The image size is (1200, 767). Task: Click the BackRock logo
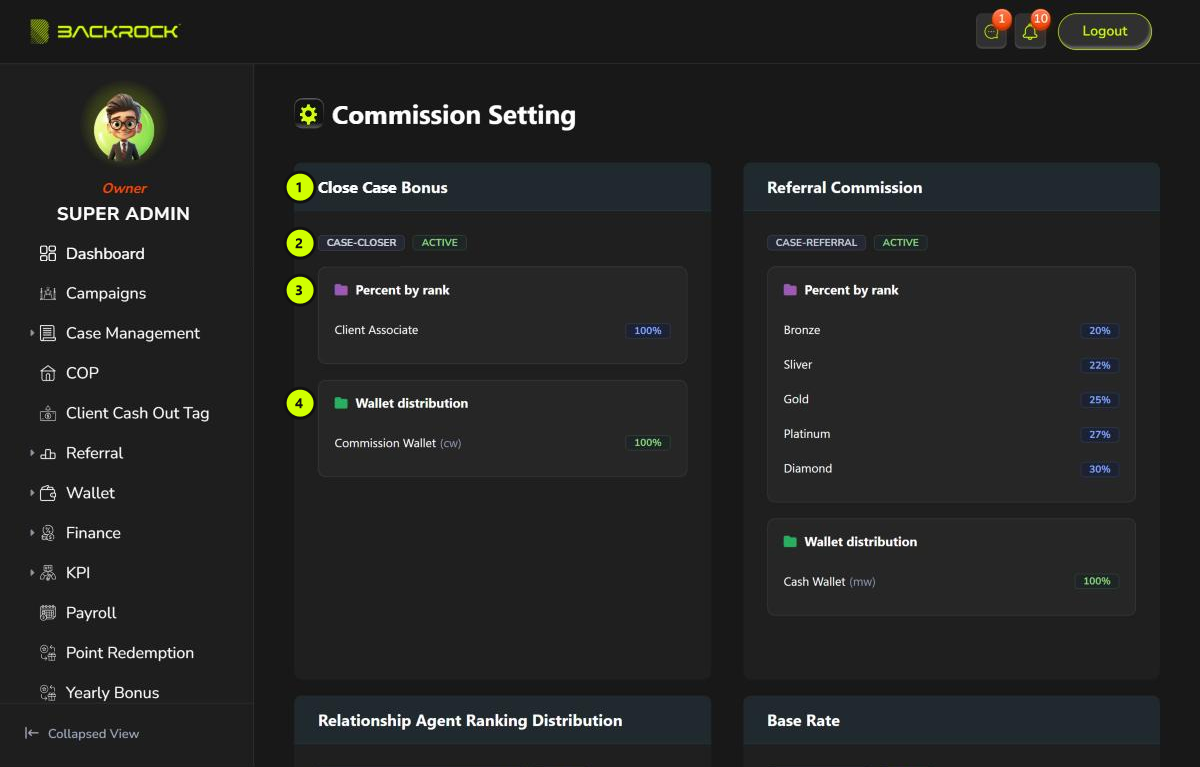pos(104,31)
